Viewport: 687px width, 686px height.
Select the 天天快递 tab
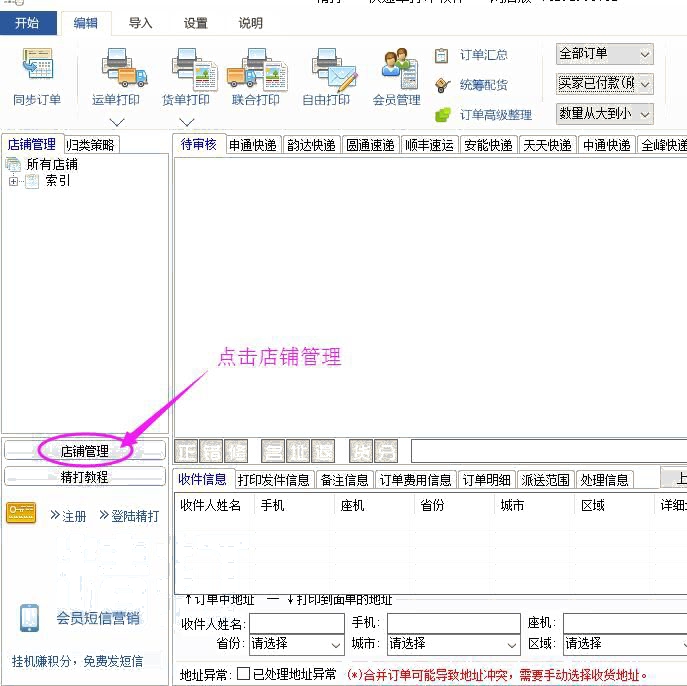[548, 145]
